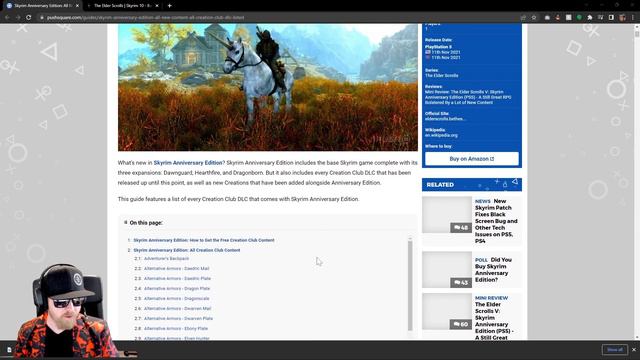The height and width of the screenshot is (360, 640).
Task: Select the Skyrim Anniversary Edition tab
Action: [43, 6]
